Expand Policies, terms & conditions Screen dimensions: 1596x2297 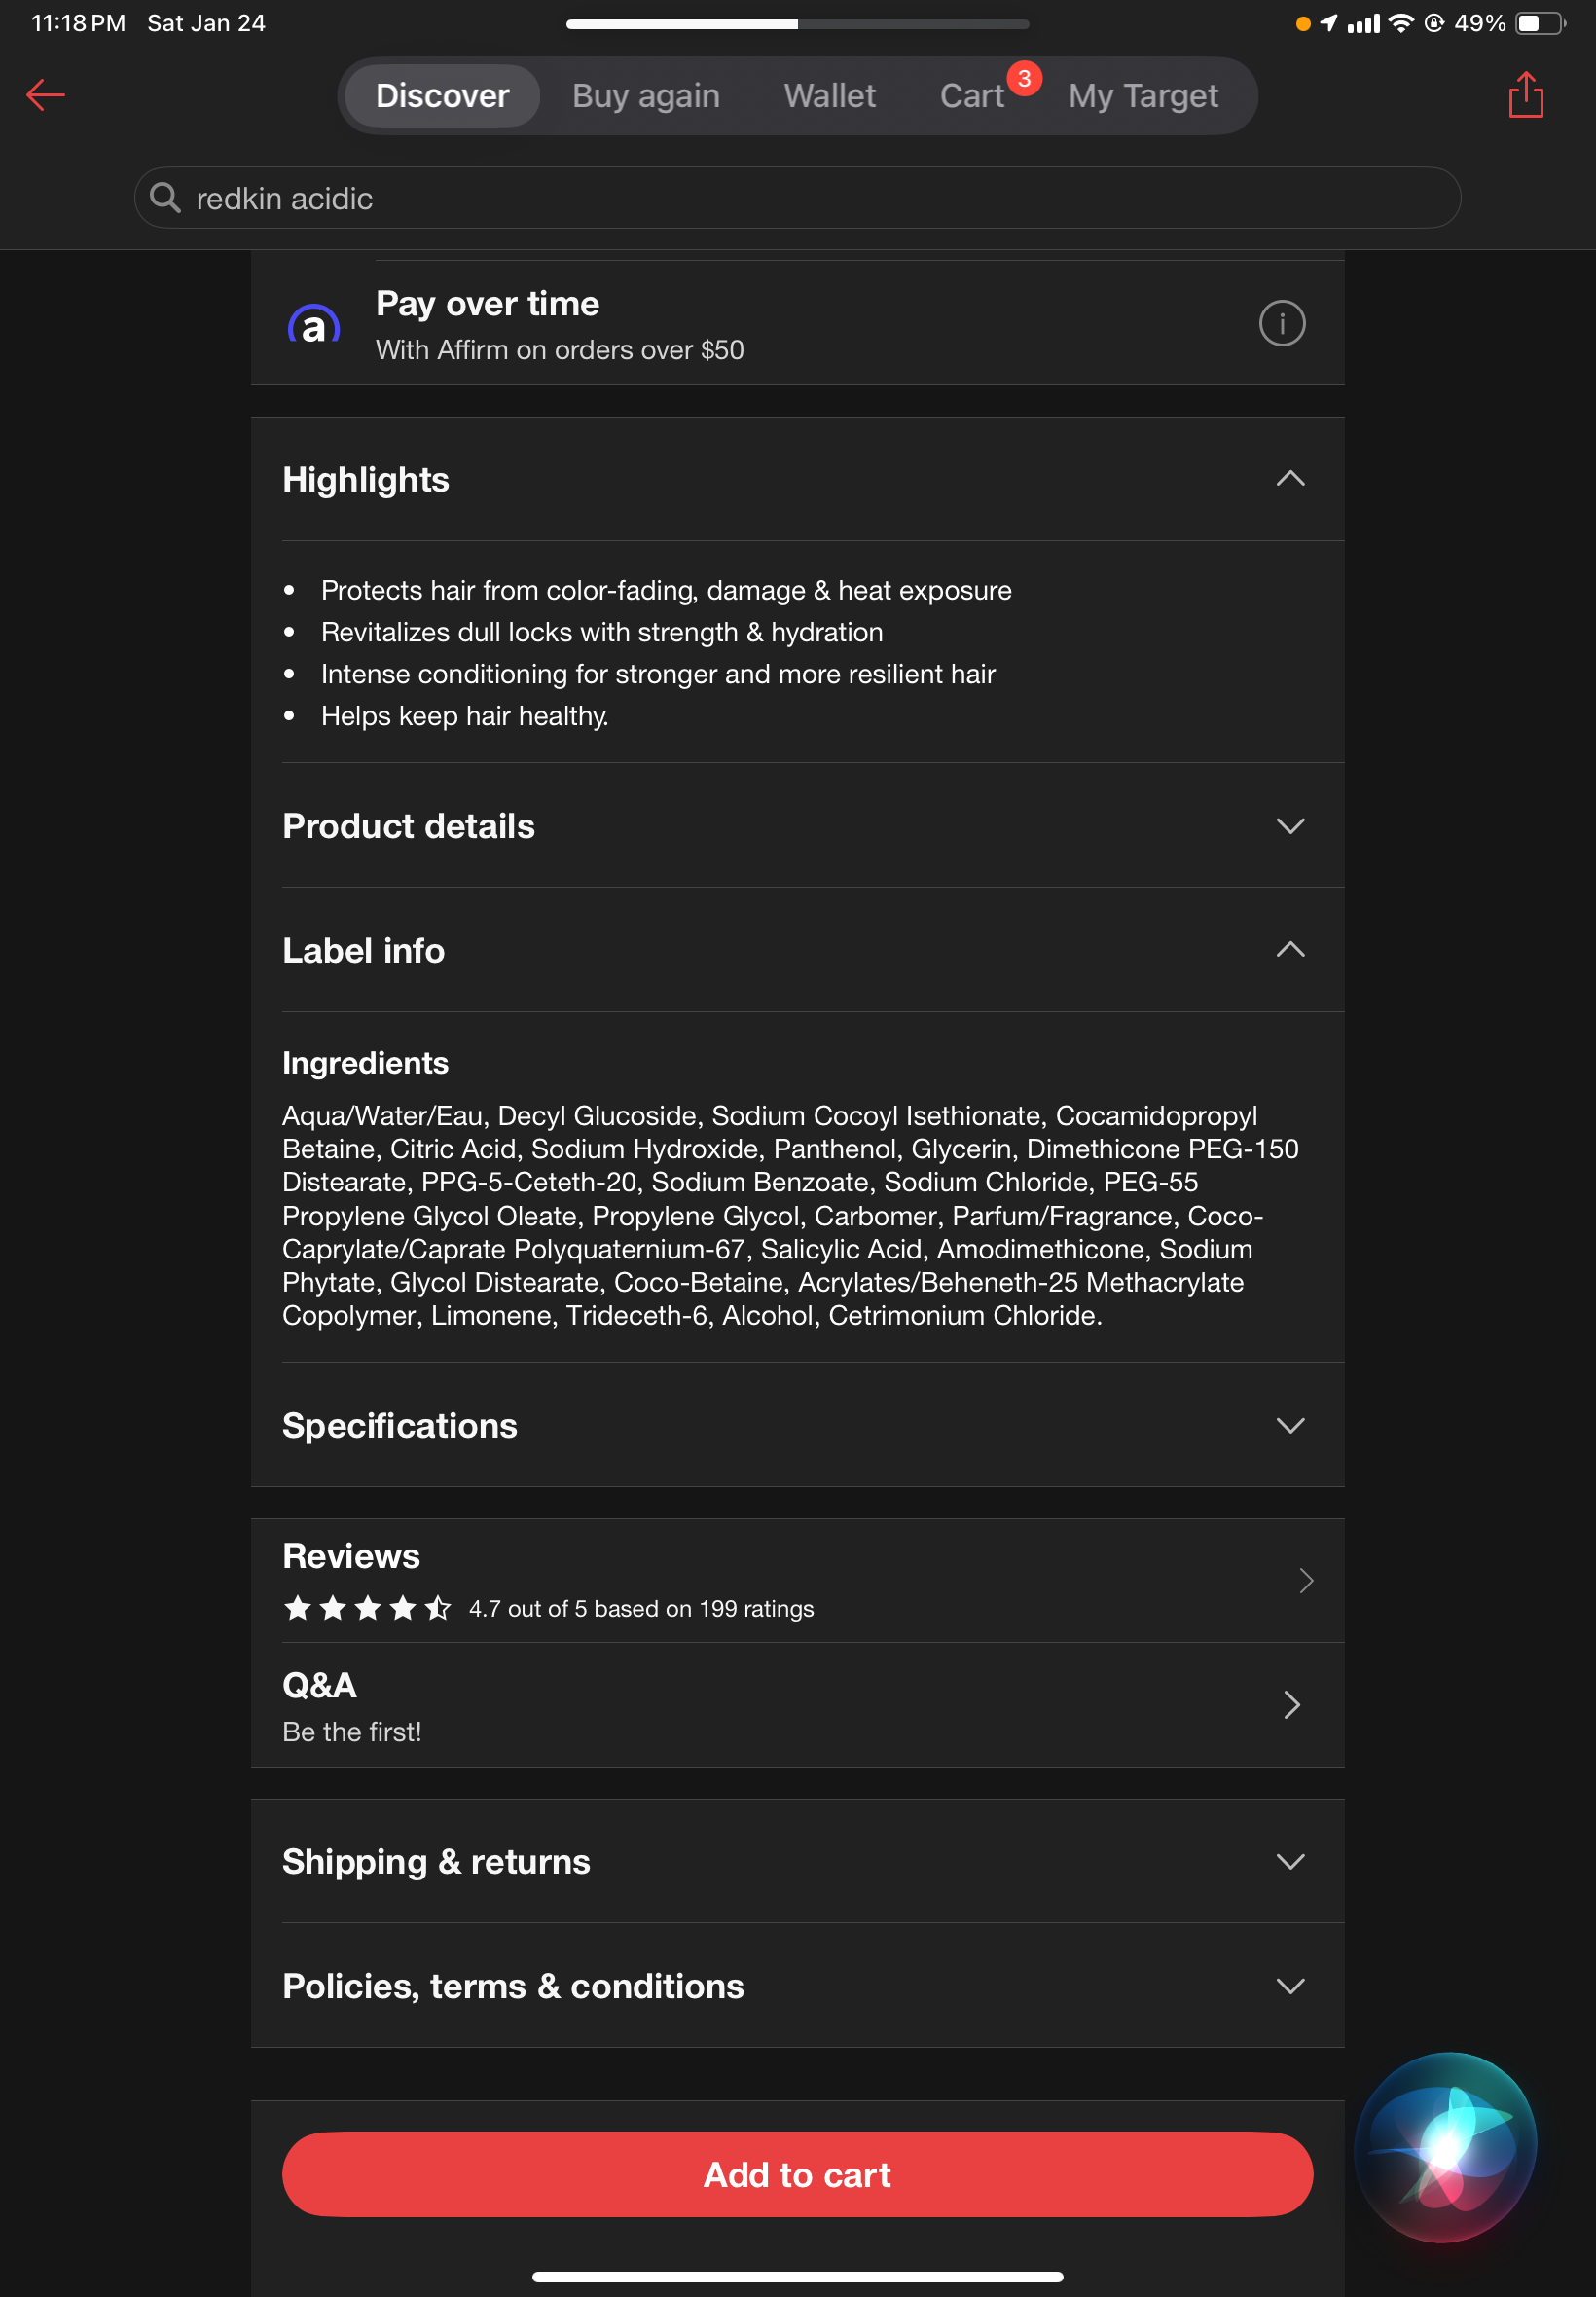tap(1290, 1986)
